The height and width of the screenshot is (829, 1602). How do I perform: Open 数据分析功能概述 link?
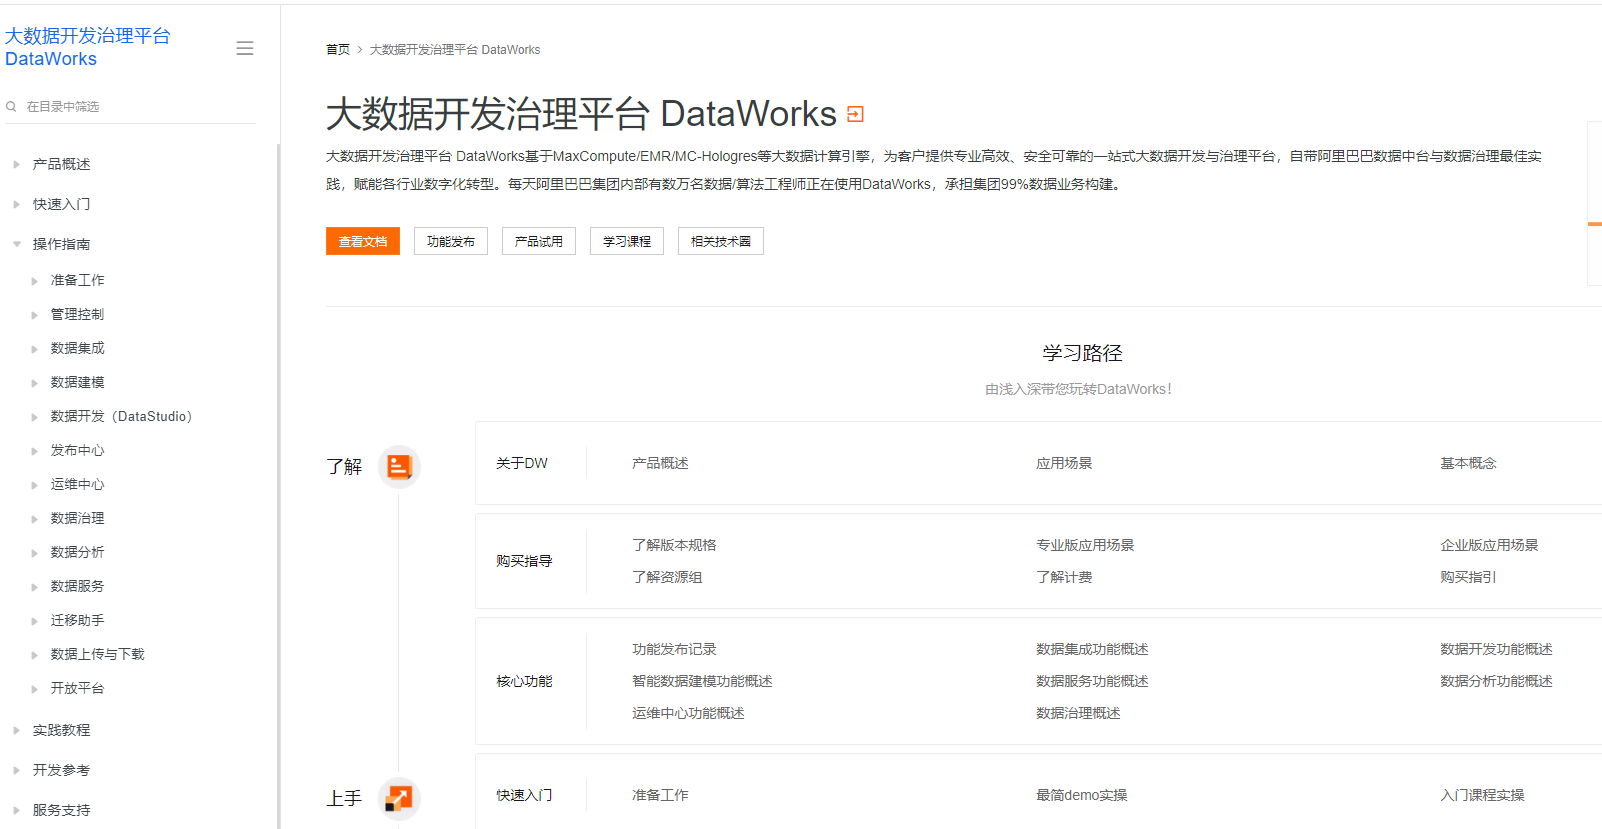point(1496,681)
